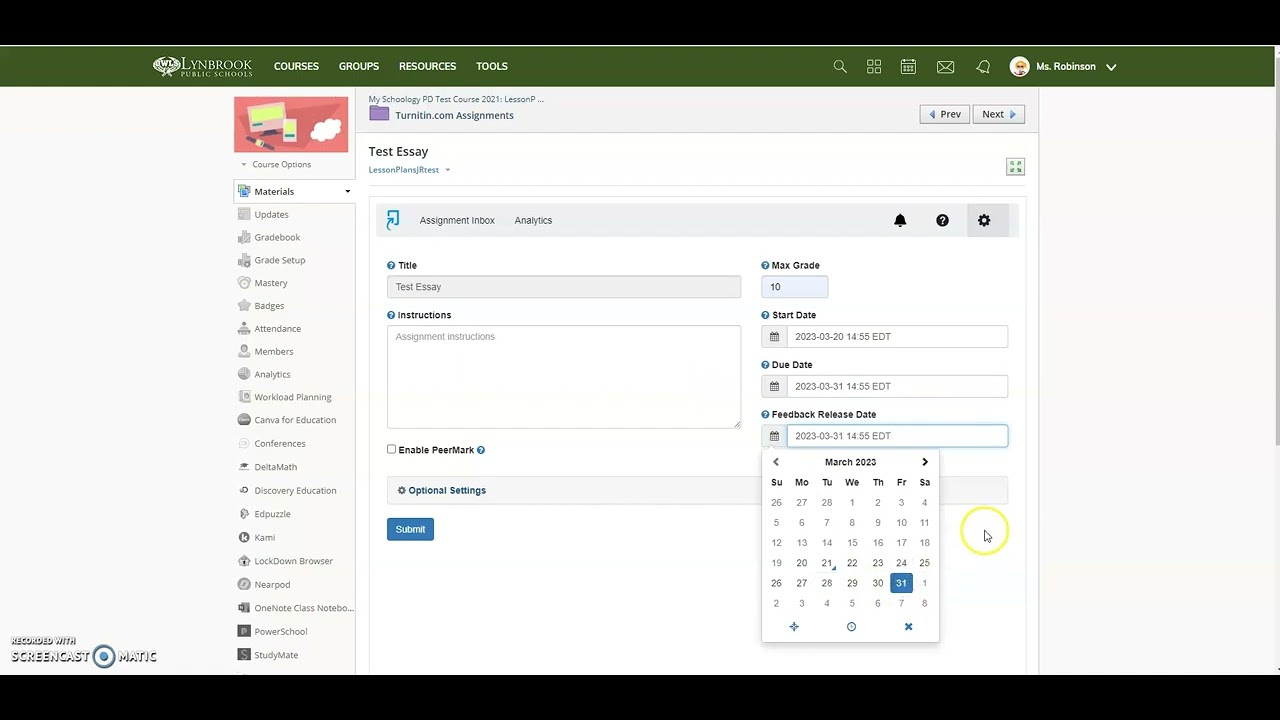This screenshot has height=720, width=1280.
Task: Enable the PeerMark checkbox
Action: (x=391, y=450)
